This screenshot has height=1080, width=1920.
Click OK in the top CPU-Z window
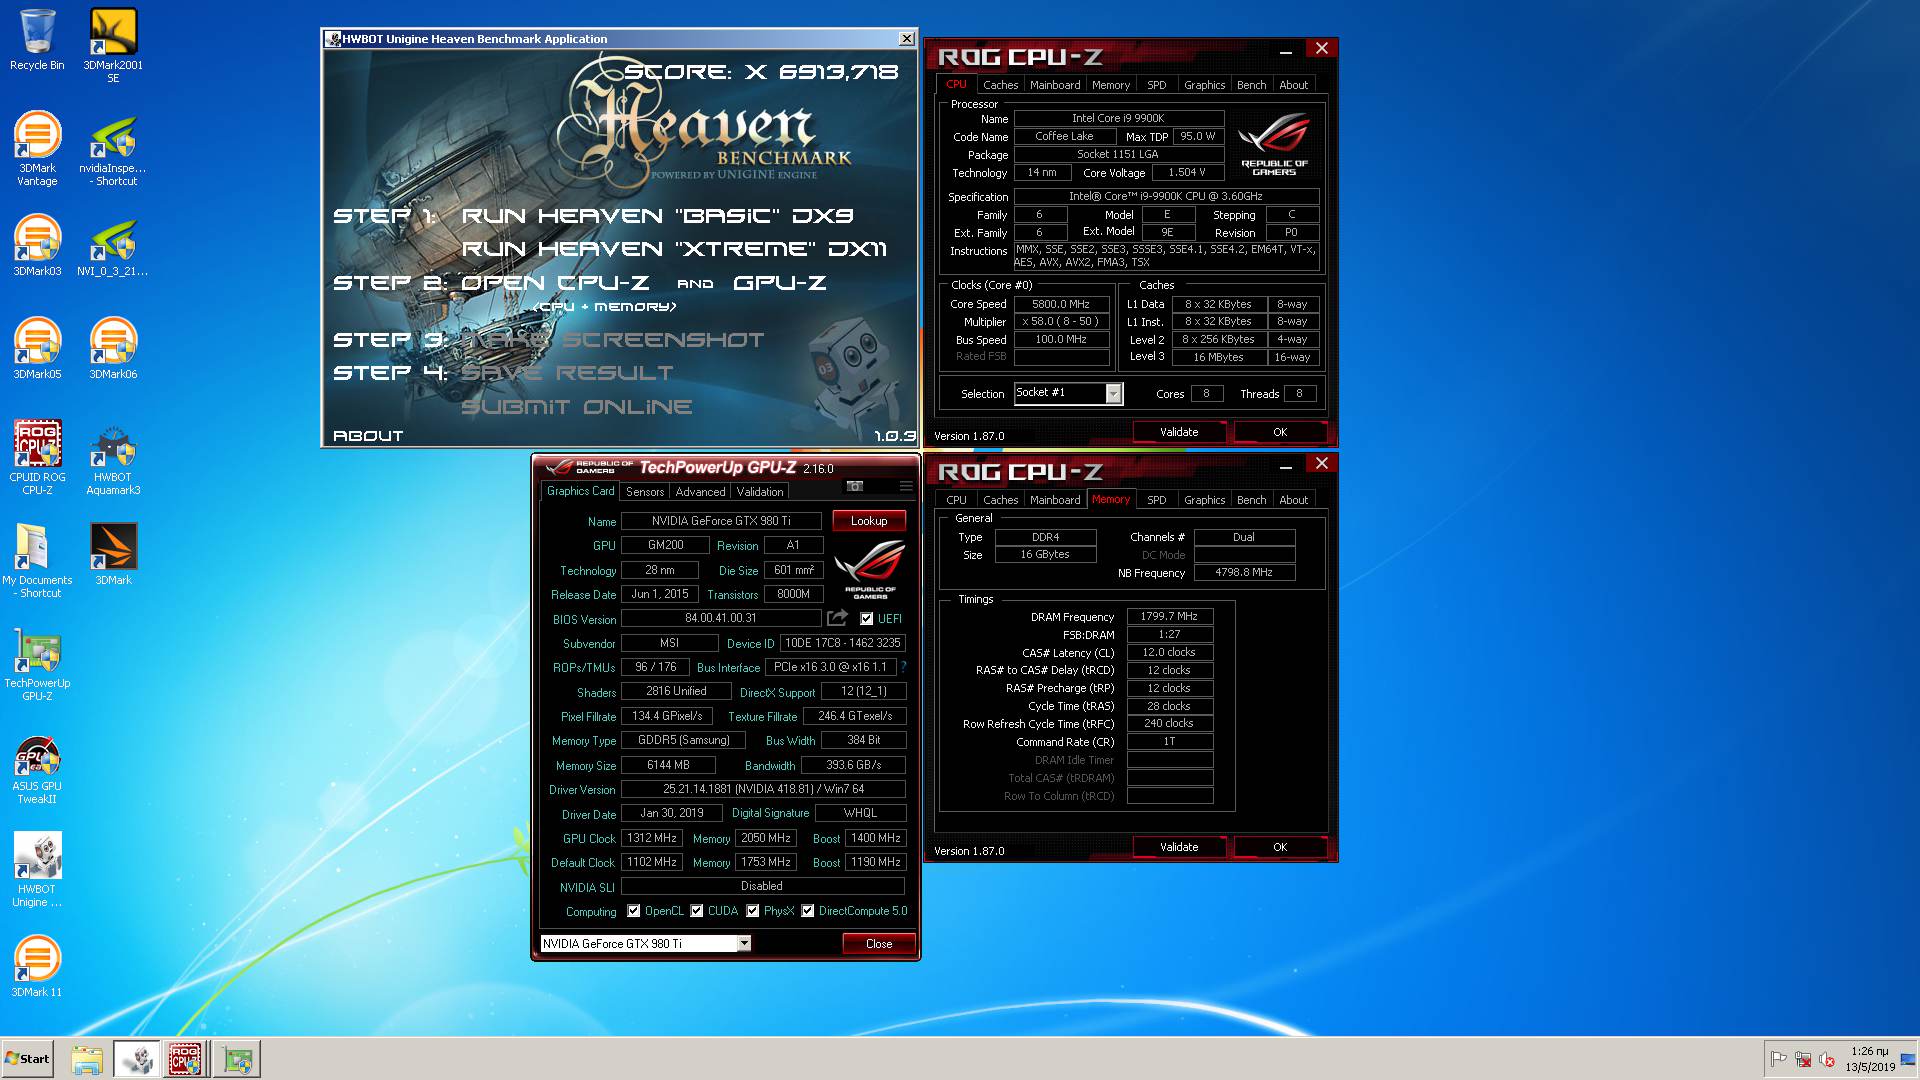pyautogui.click(x=1280, y=432)
